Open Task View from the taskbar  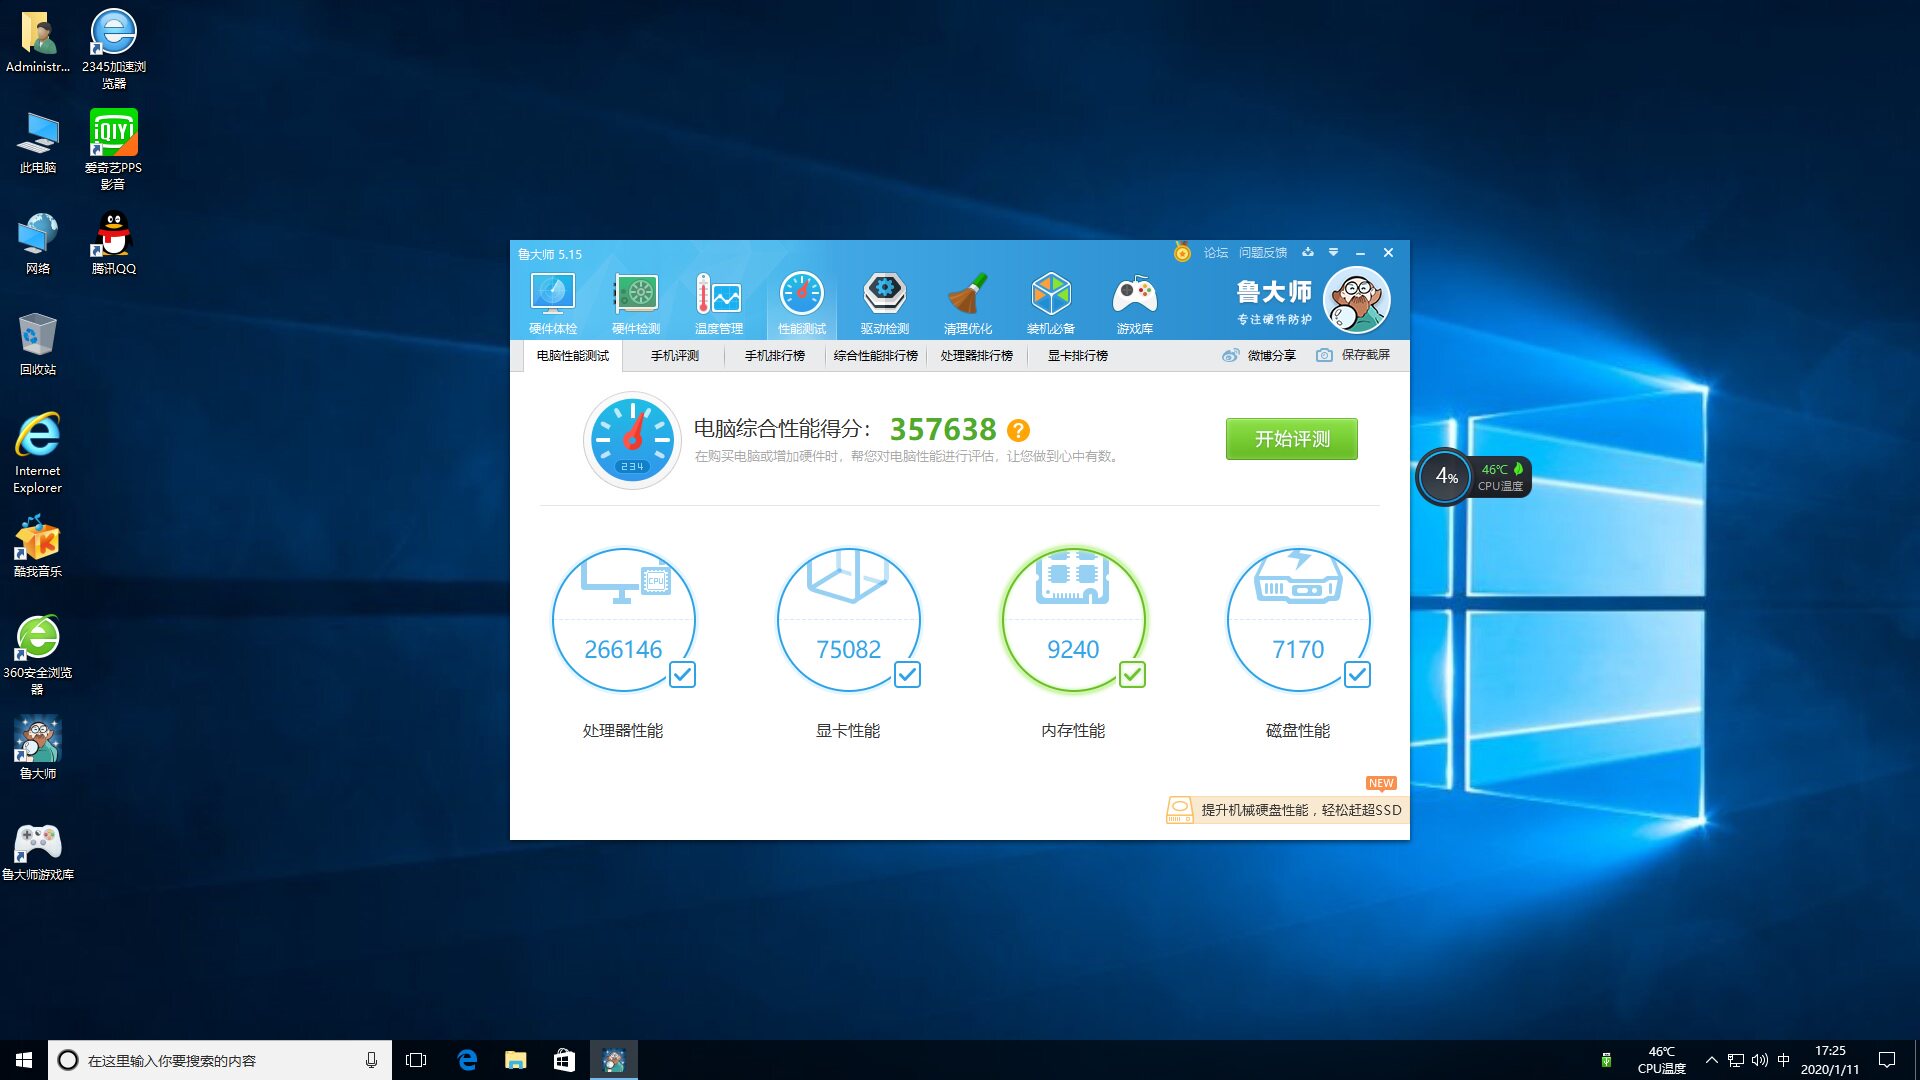point(416,1060)
